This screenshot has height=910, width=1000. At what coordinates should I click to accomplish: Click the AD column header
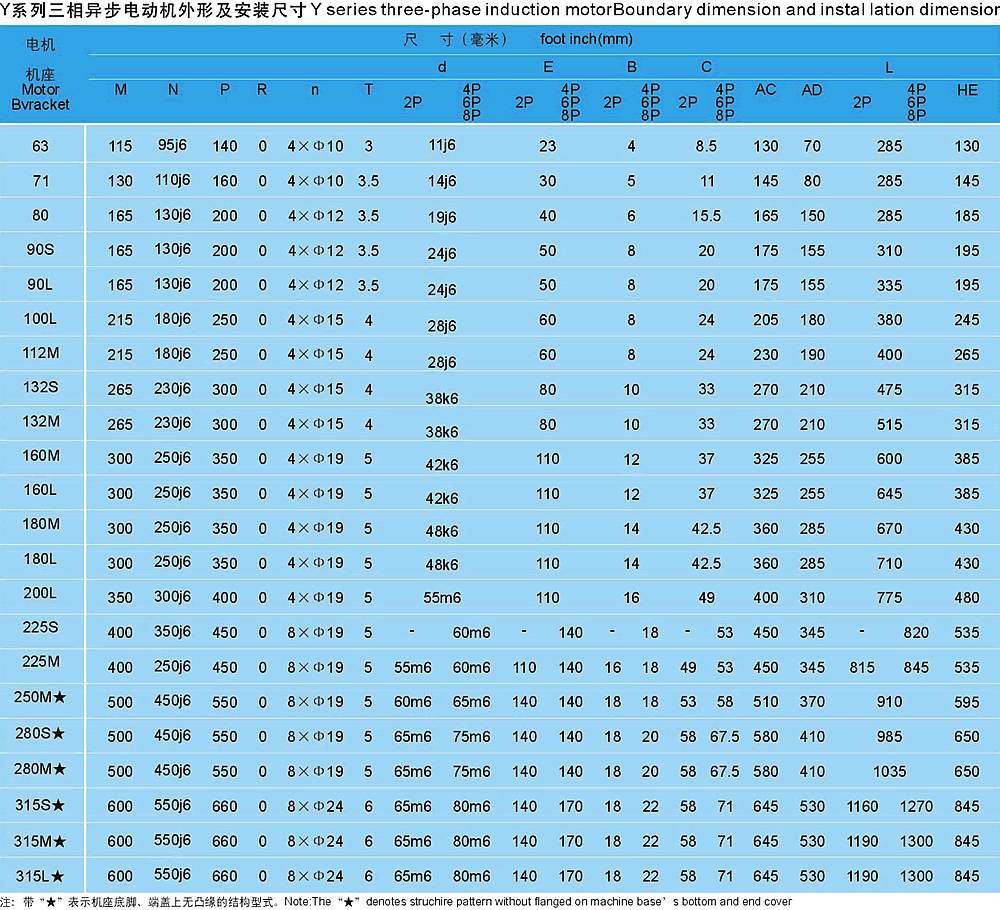point(812,90)
